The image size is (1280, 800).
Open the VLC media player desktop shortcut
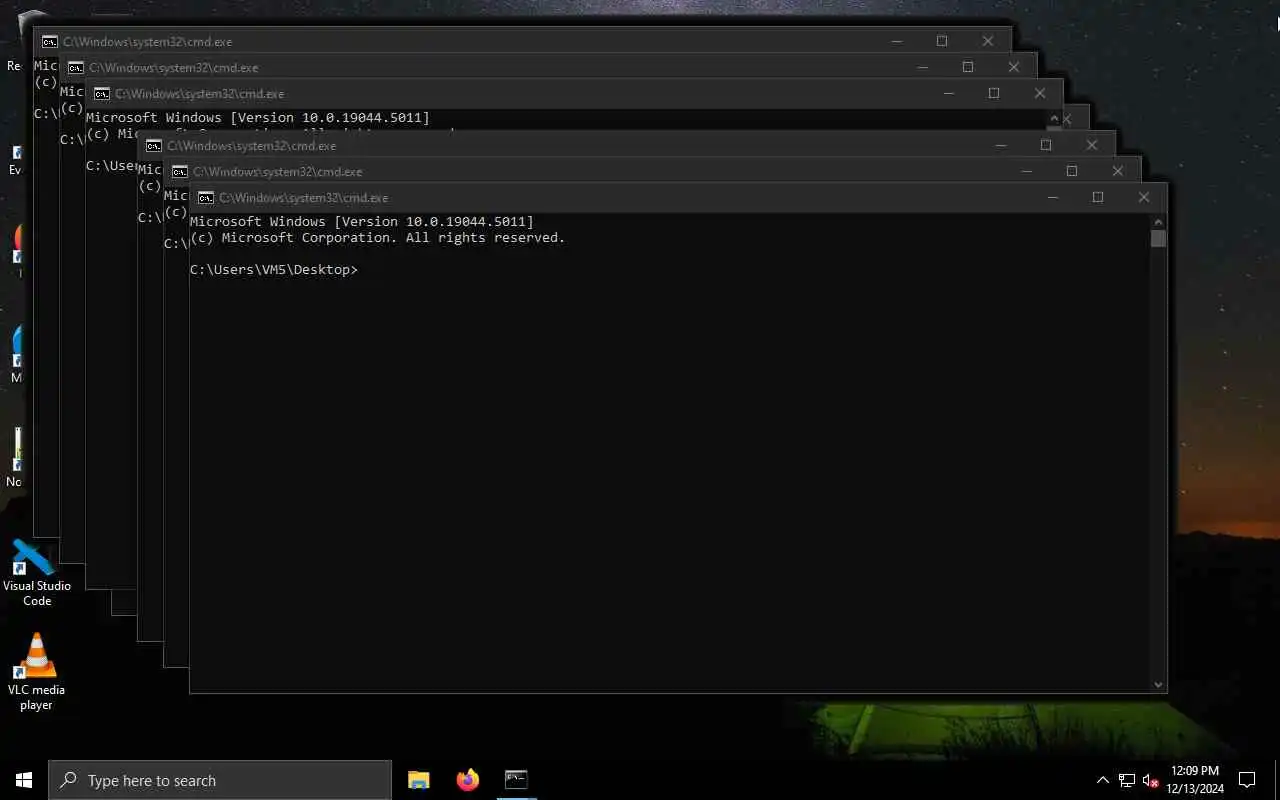(36, 672)
